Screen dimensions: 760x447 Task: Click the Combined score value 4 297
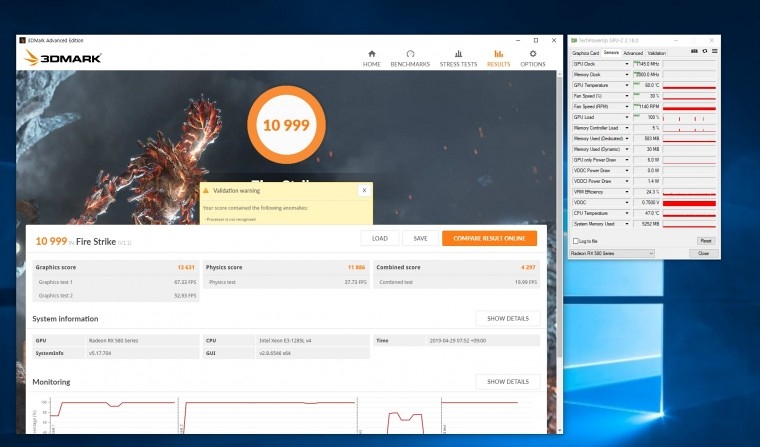pos(528,267)
